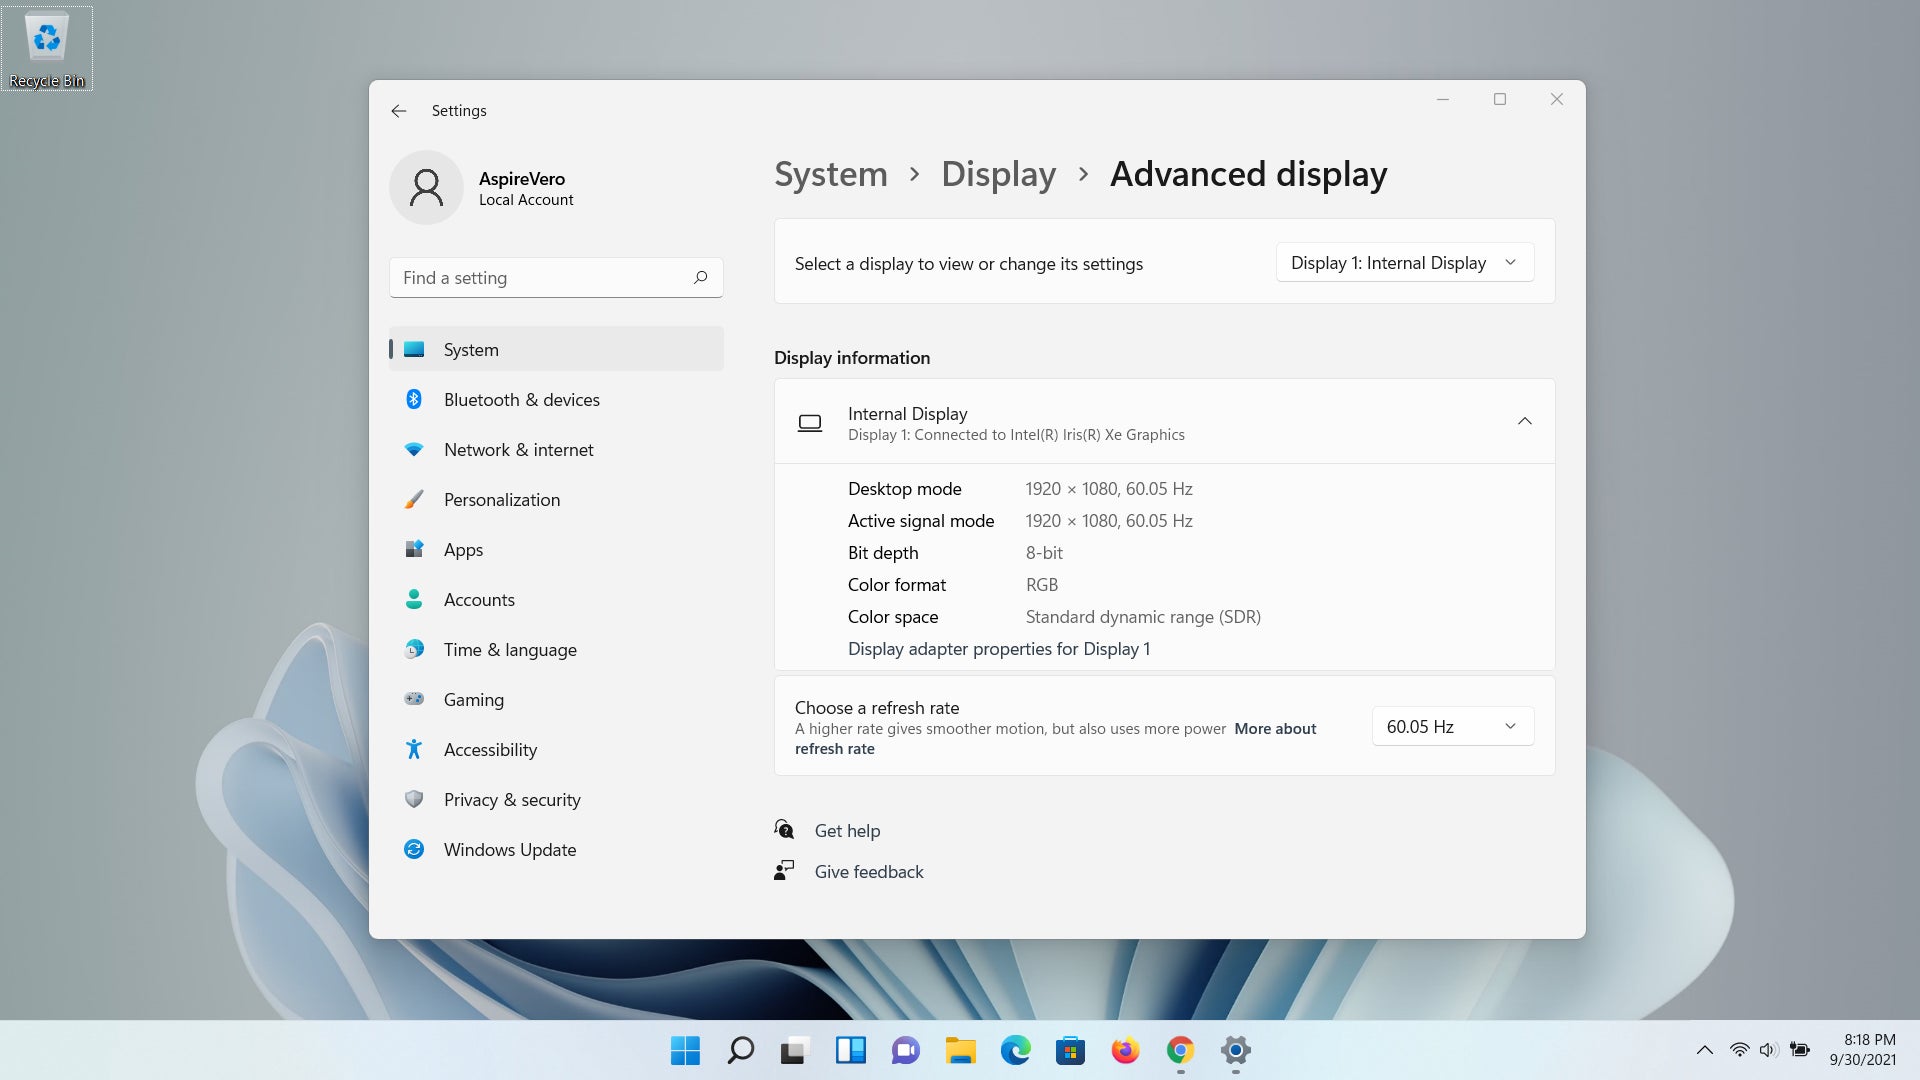This screenshot has width=1920, height=1080.
Task: Open Bluetooth & devices settings
Action: point(556,400)
